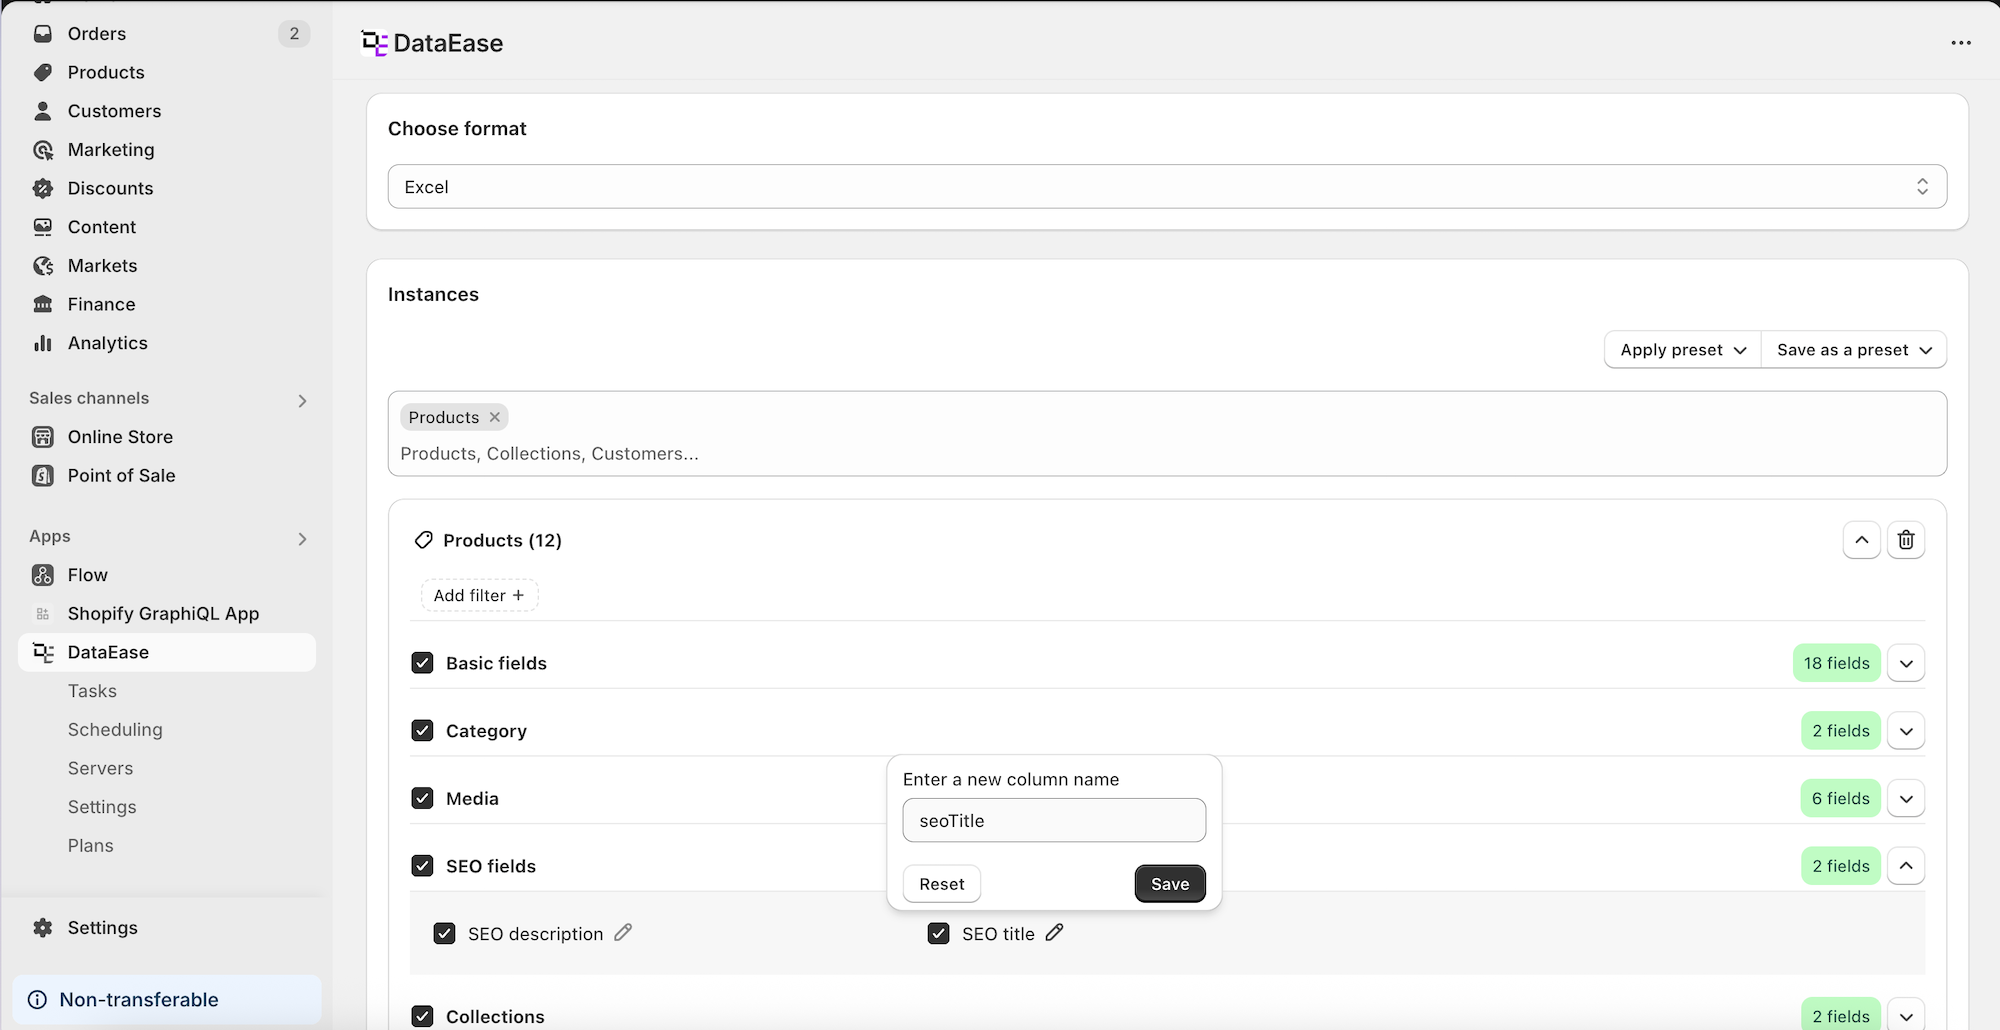Click the Non-transferable banner label

139,1000
